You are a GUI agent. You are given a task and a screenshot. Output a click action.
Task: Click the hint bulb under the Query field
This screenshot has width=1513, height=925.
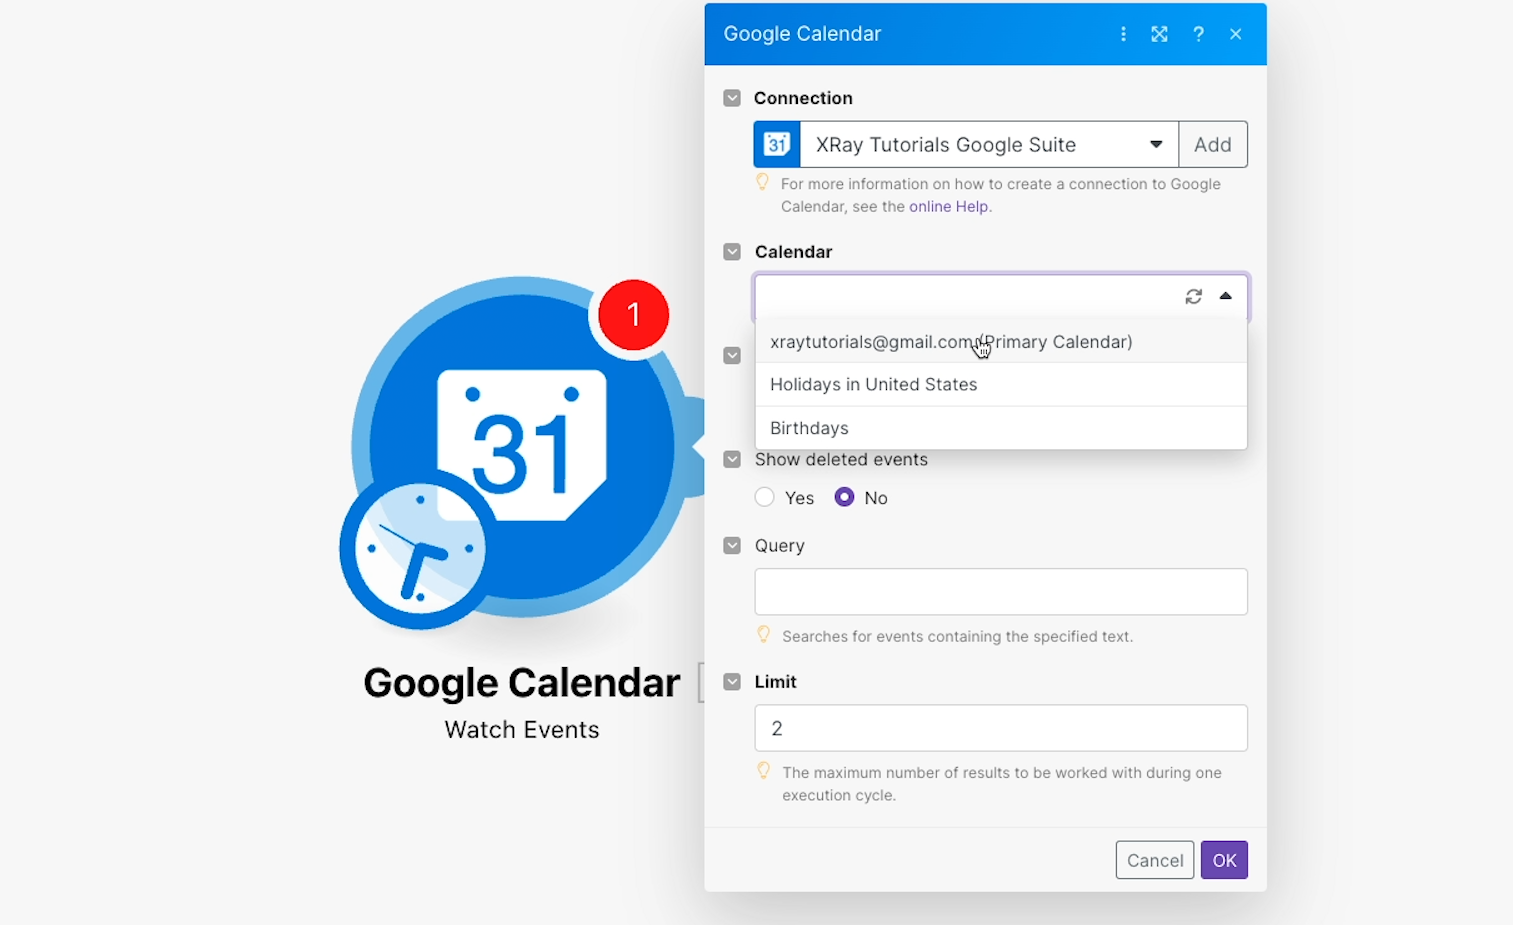pyautogui.click(x=763, y=634)
